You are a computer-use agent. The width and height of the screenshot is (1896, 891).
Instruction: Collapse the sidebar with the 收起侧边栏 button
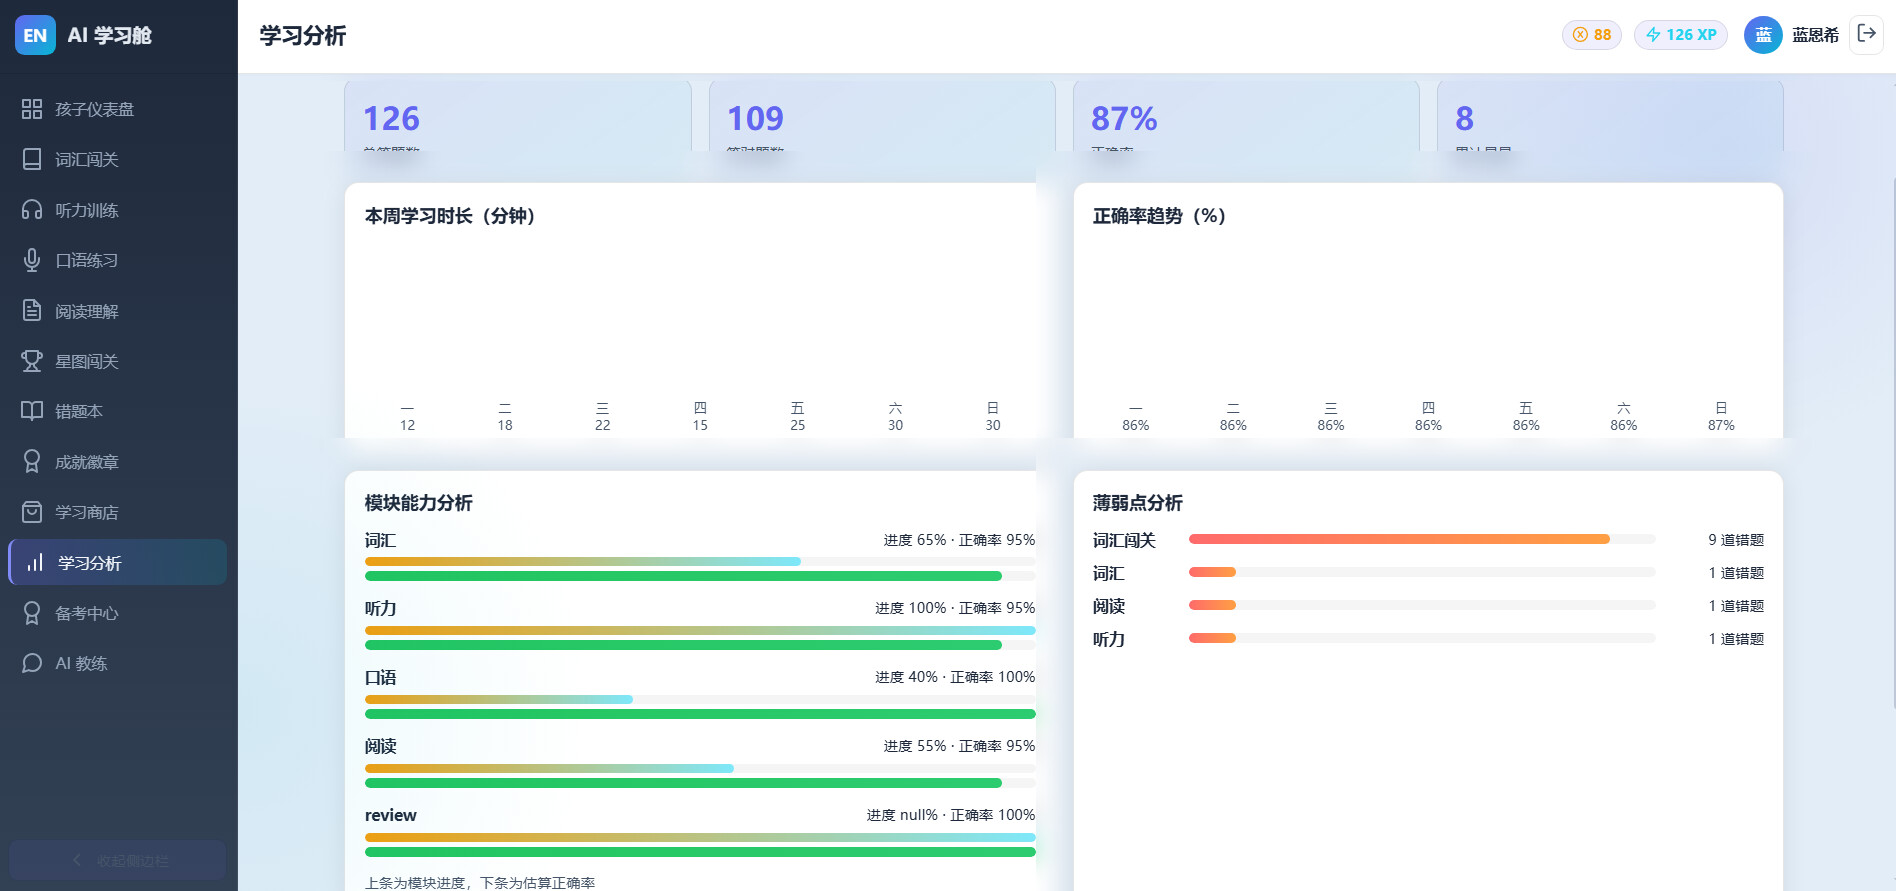(118, 860)
